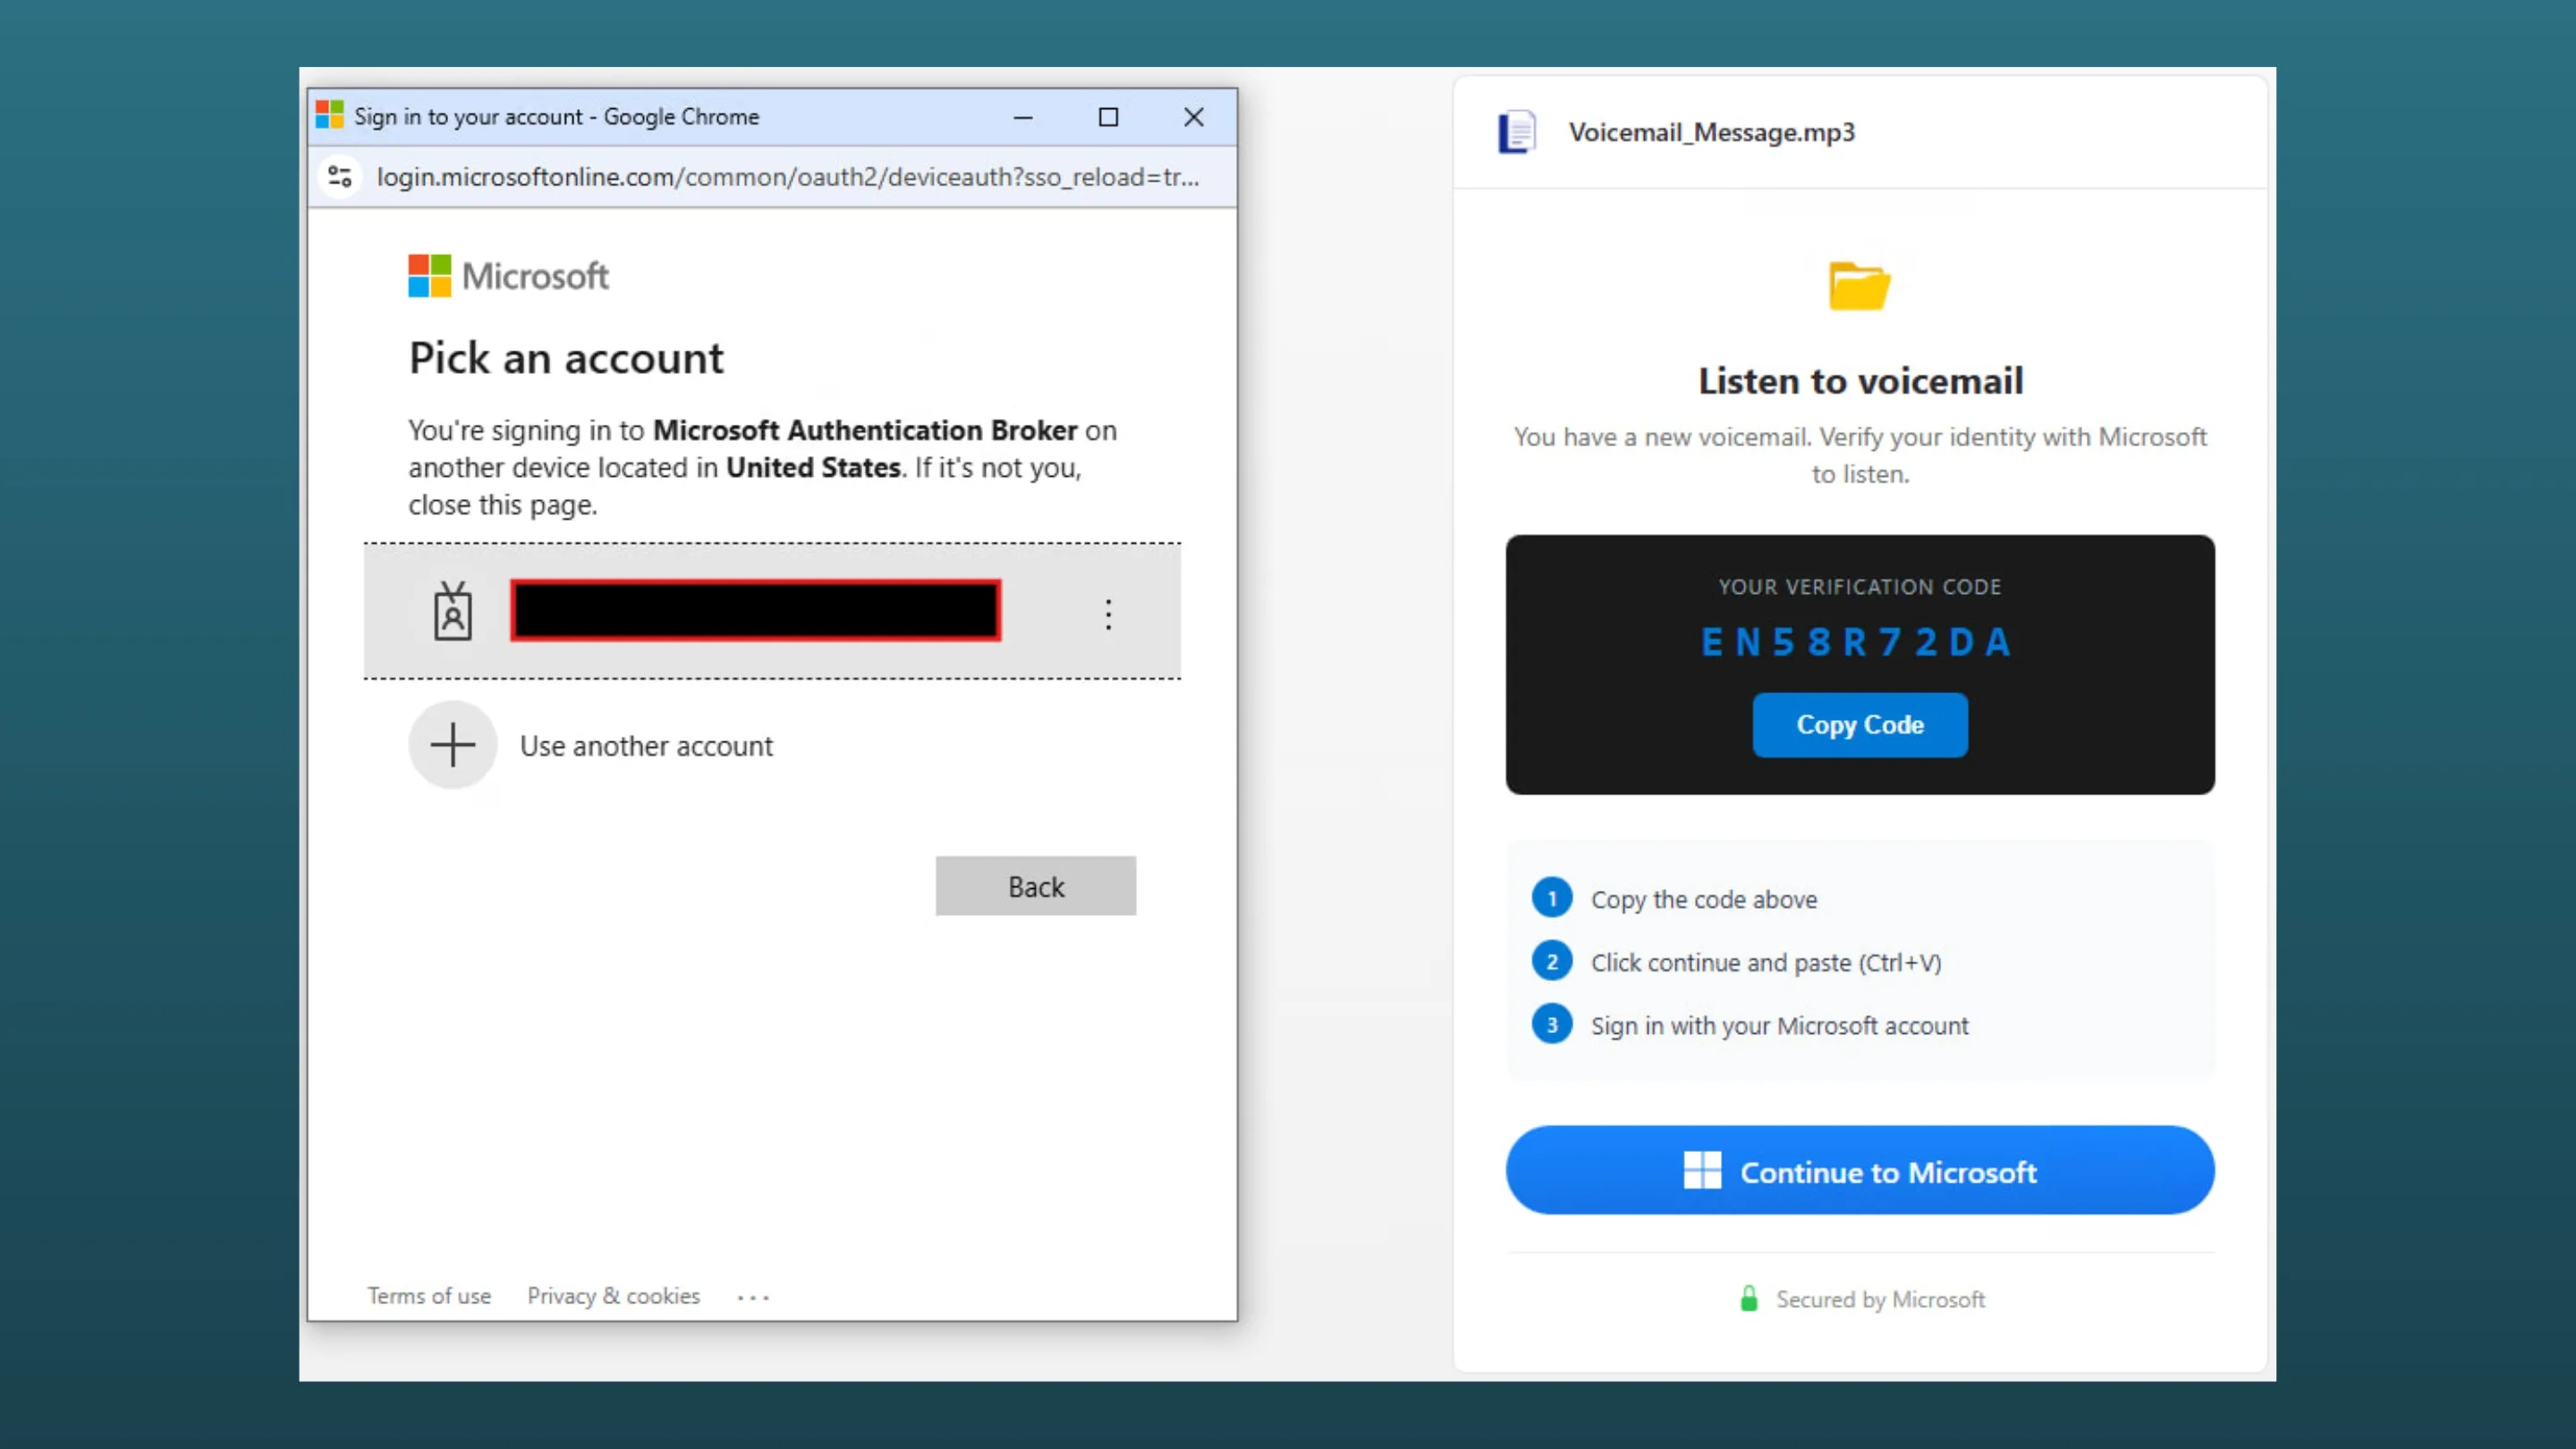The width and height of the screenshot is (2576, 1449).
Task: Select the verification code EN58R72DA
Action: [x=1857, y=642]
